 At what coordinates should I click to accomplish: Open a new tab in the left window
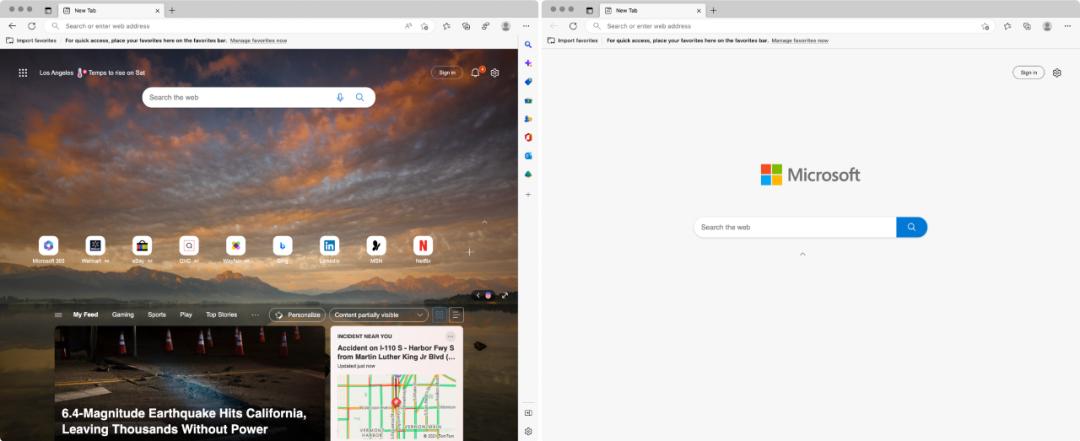tap(172, 10)
